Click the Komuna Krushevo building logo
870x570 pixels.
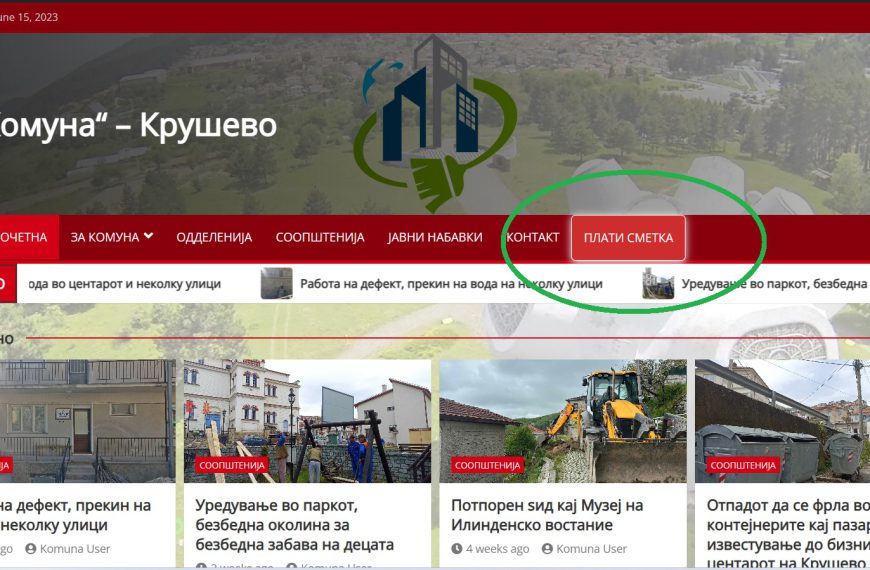point(436,123)
